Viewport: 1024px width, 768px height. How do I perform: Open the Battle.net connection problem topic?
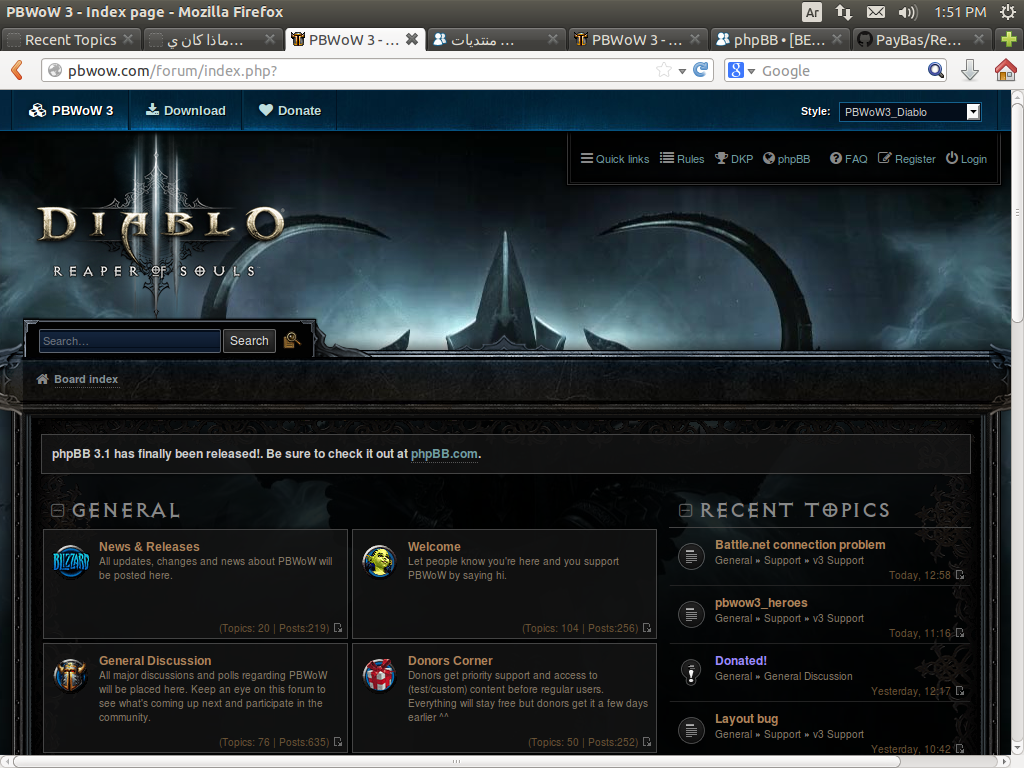(x=800, y=545)
